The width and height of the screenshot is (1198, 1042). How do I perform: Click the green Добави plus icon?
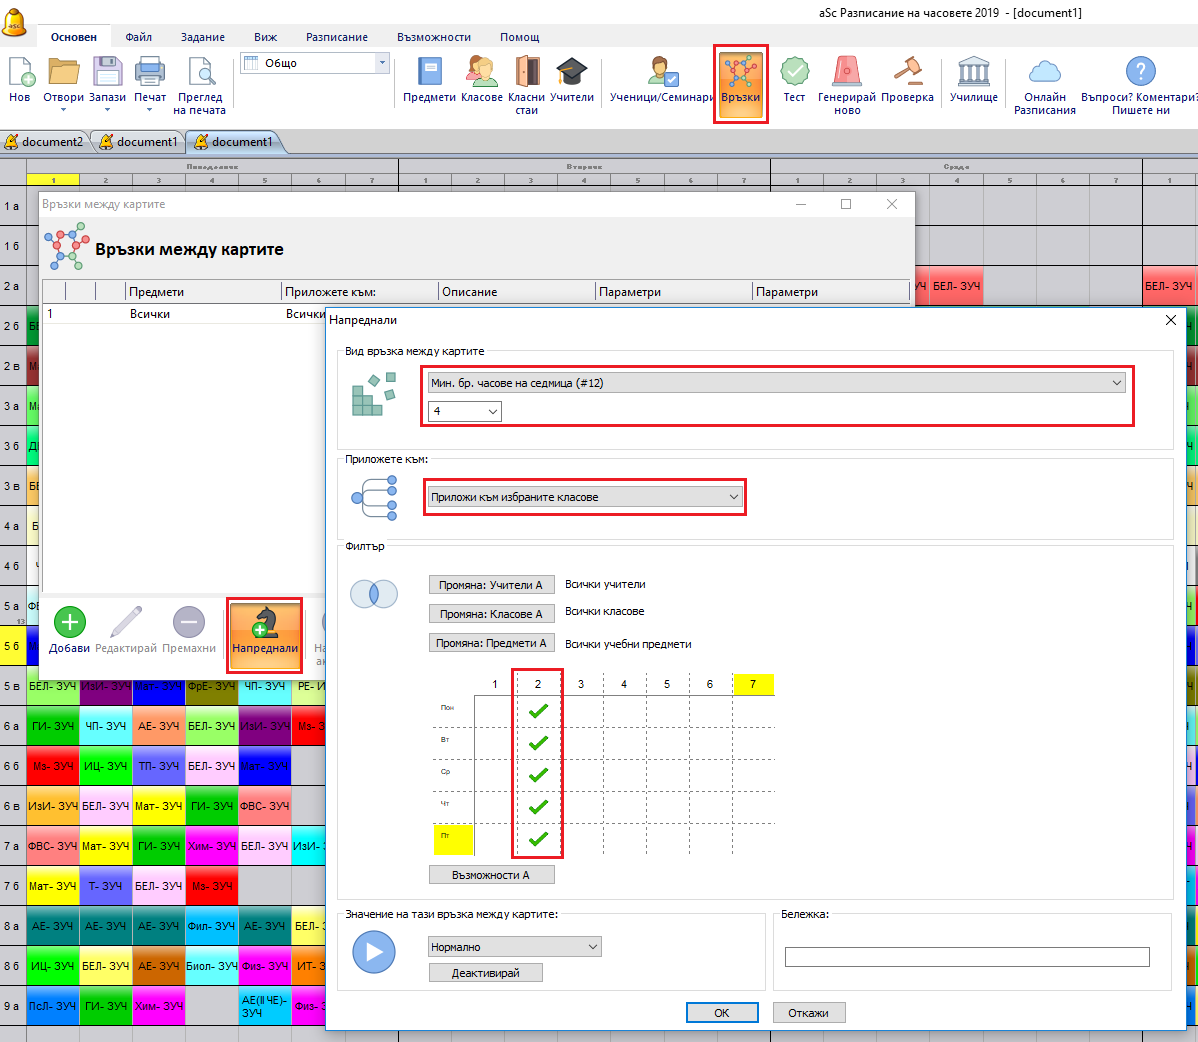click(69, 623)
